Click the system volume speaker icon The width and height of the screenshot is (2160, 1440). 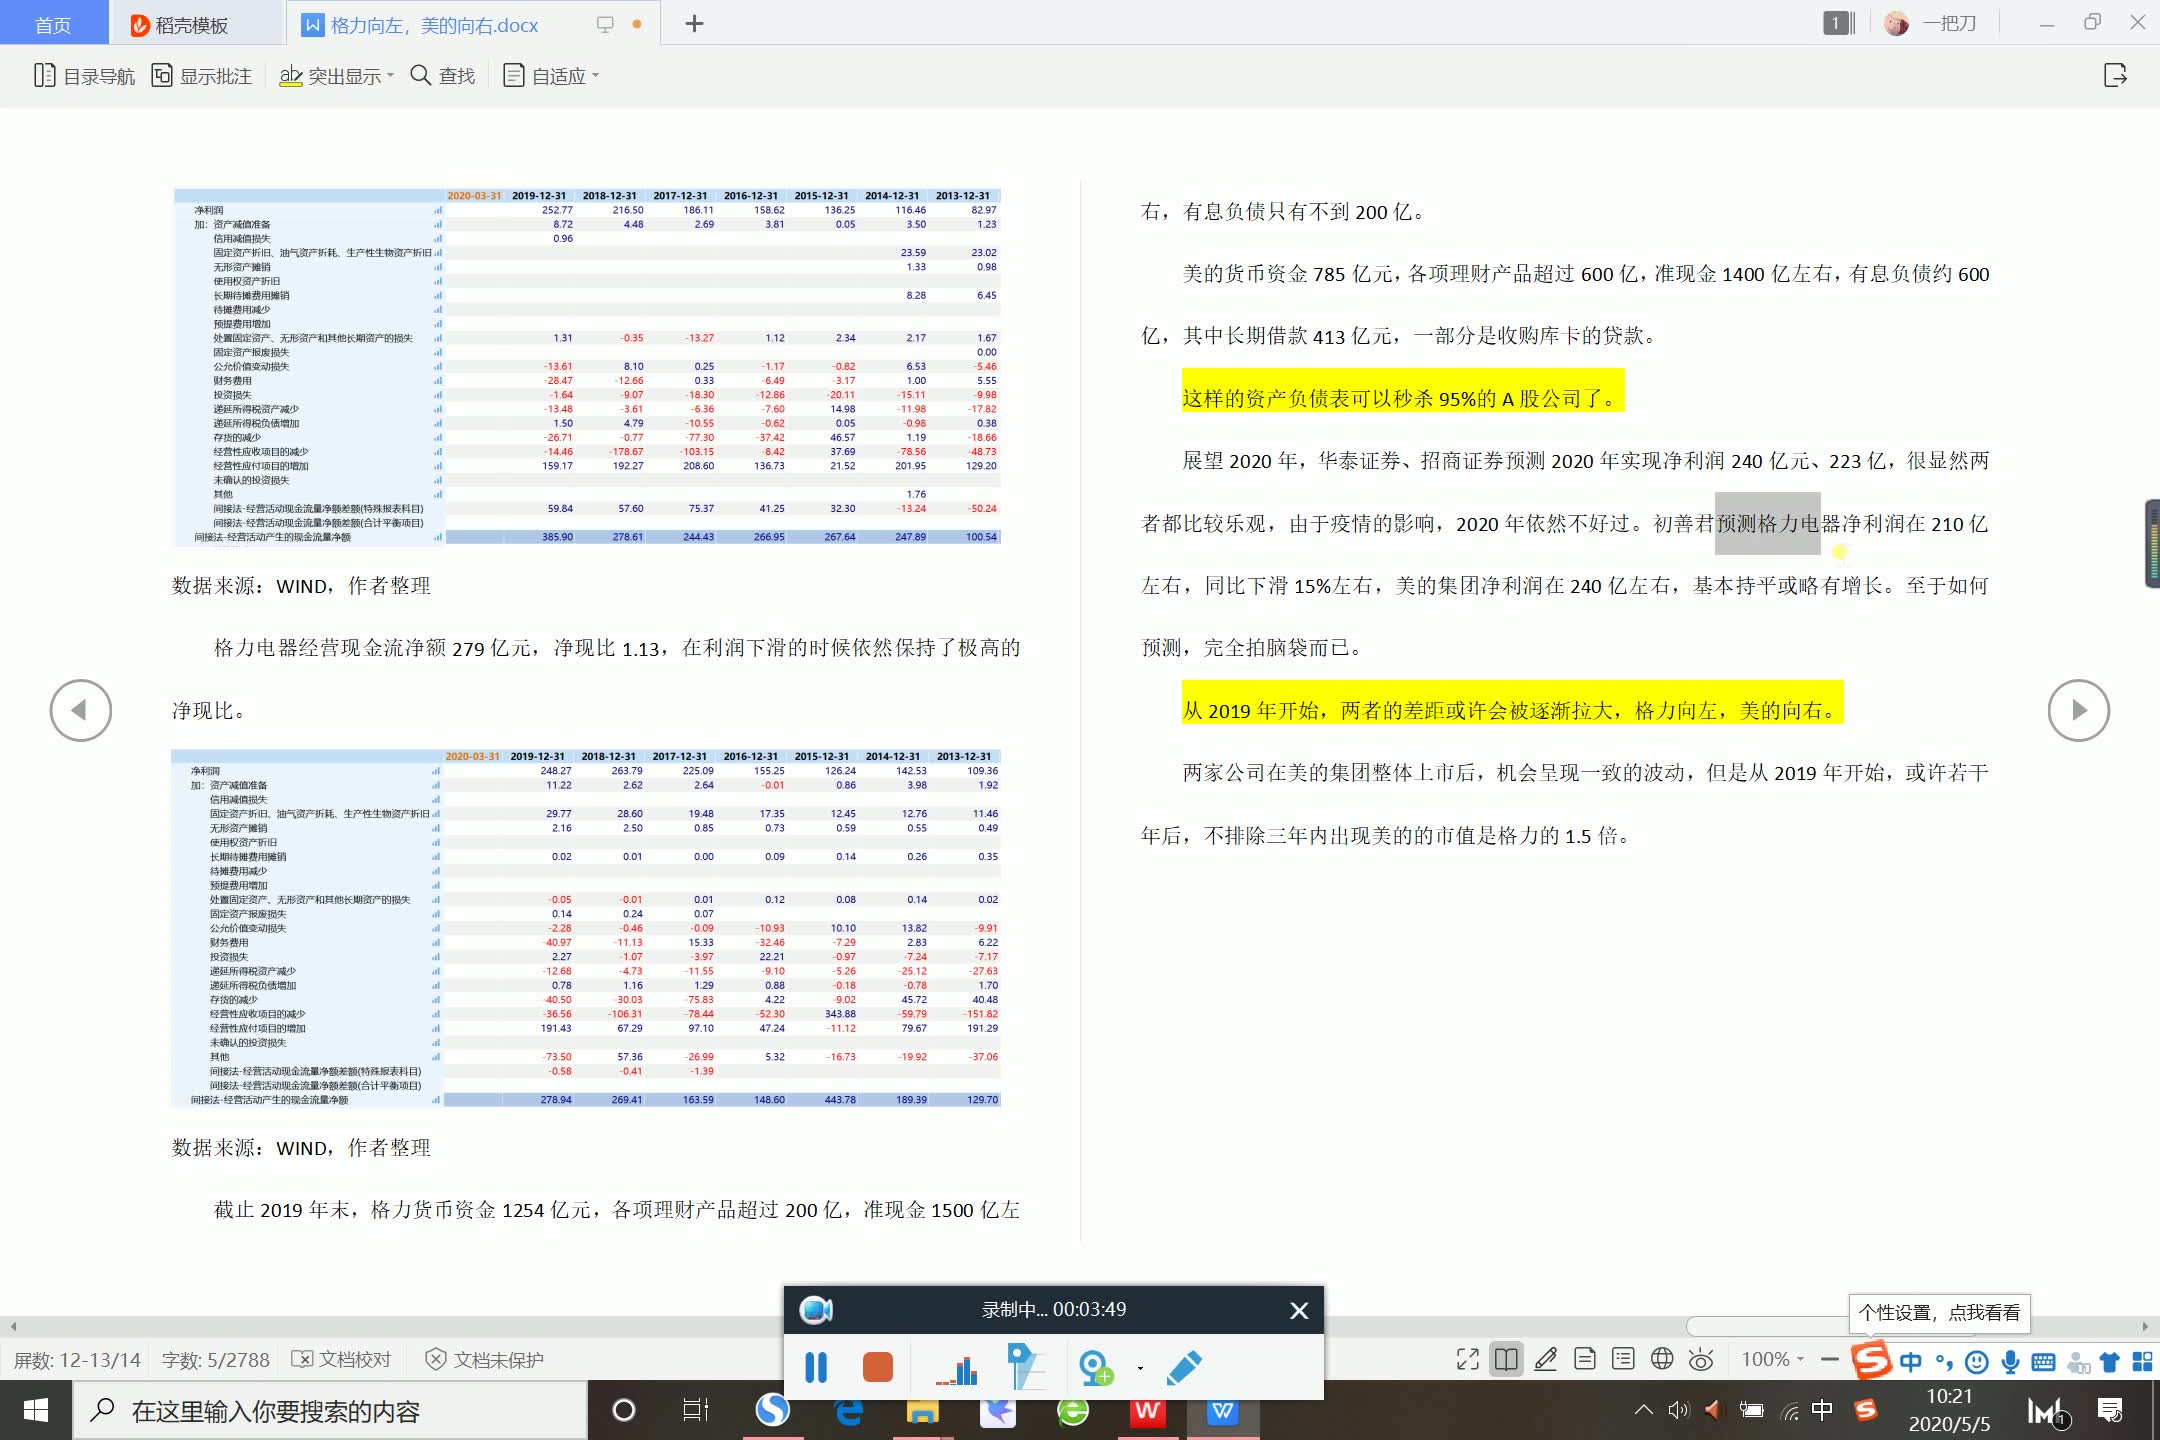1678,1411
